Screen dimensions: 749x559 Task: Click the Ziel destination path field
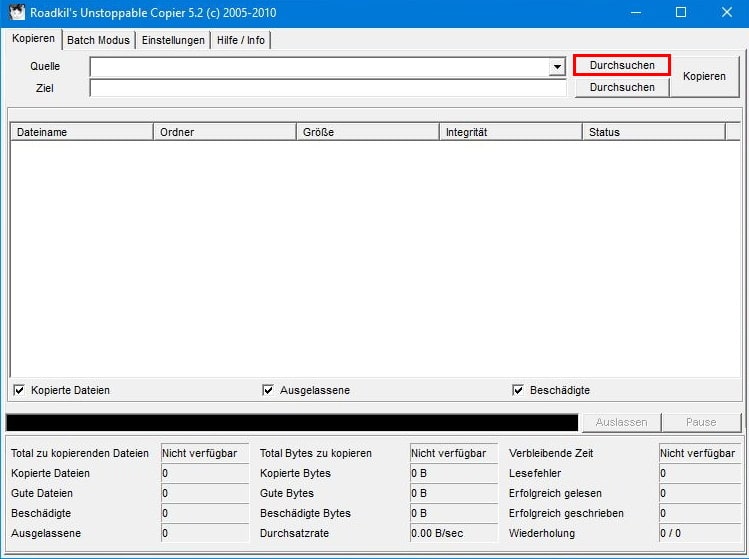pyautogui.click(x=328, y=88)
